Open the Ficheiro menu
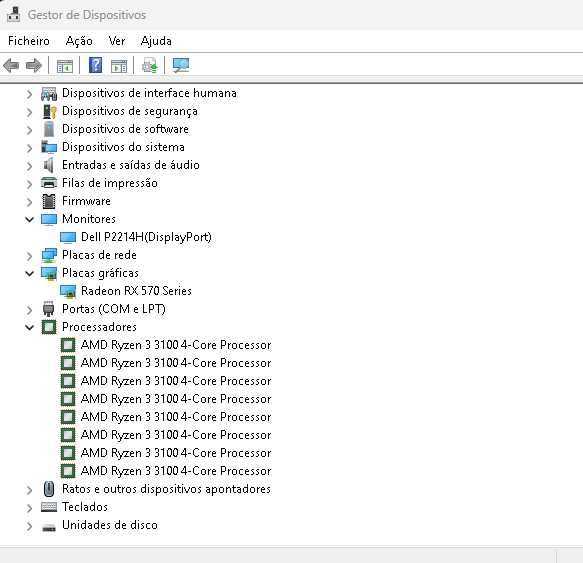The image size is (583, 563). (x=29, y=41)
